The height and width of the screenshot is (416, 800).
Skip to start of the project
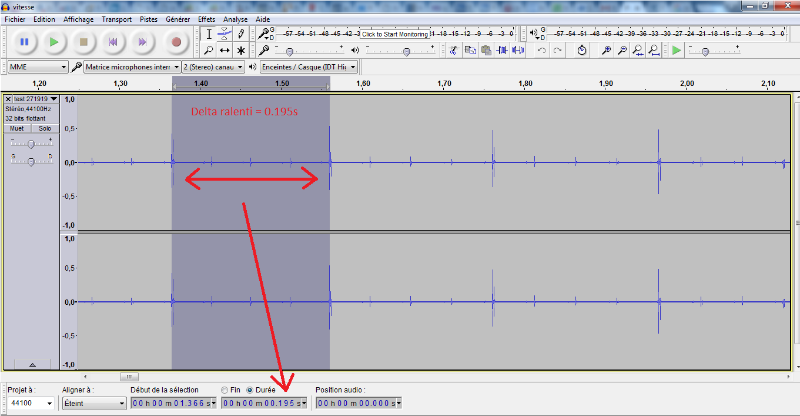(x=113, y=42)
